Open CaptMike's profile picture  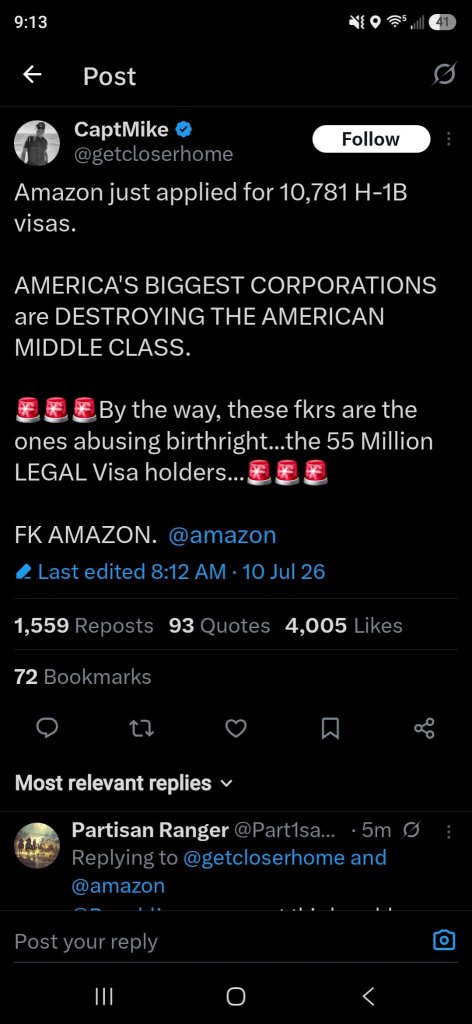pyautogui.click(x=37, y=143)
